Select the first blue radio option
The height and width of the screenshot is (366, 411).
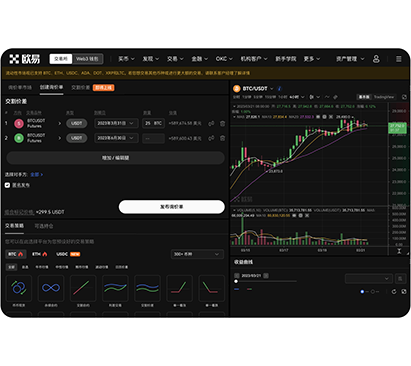pos(362,292)
